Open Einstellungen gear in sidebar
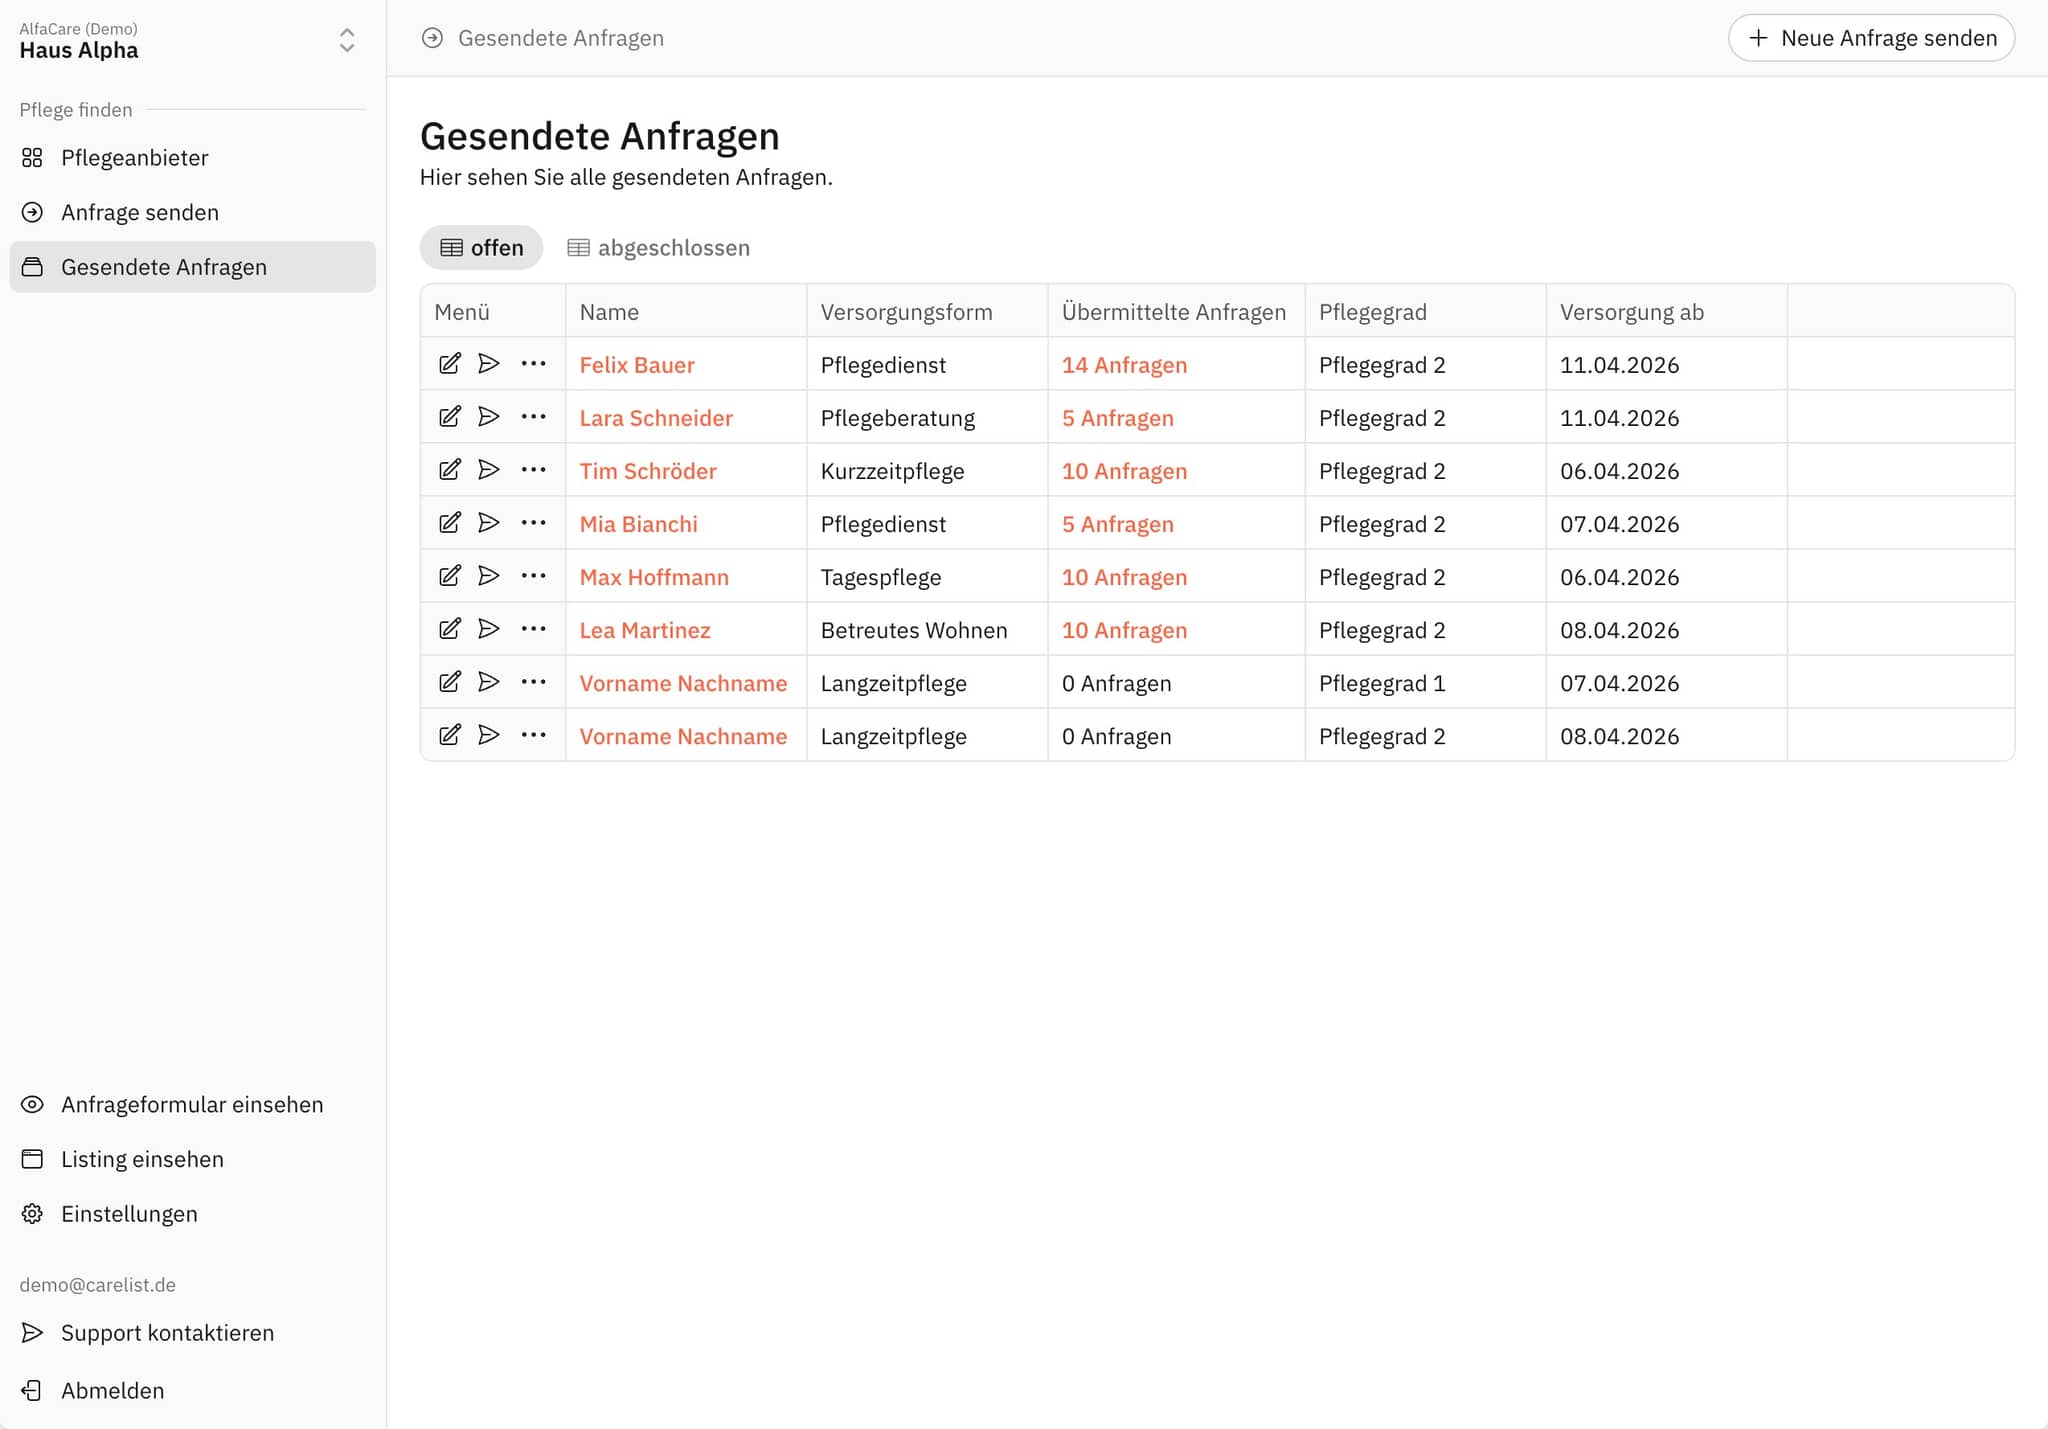The width and height of the screenshot is (2048, 1429). pos(129,1214)
